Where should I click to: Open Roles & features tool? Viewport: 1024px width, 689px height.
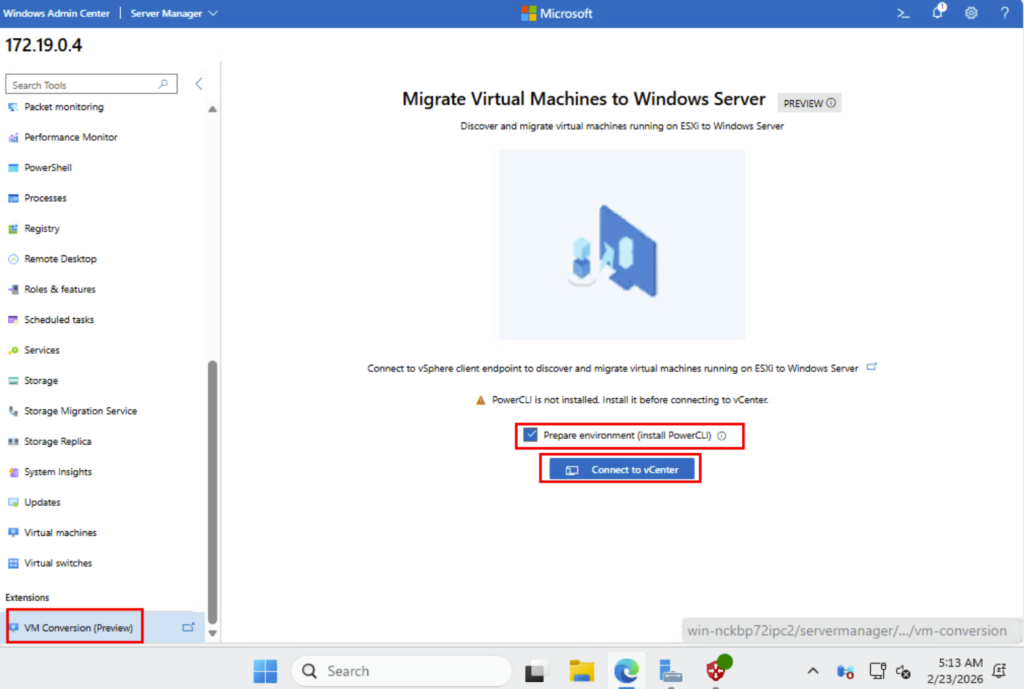click(60, 289)
